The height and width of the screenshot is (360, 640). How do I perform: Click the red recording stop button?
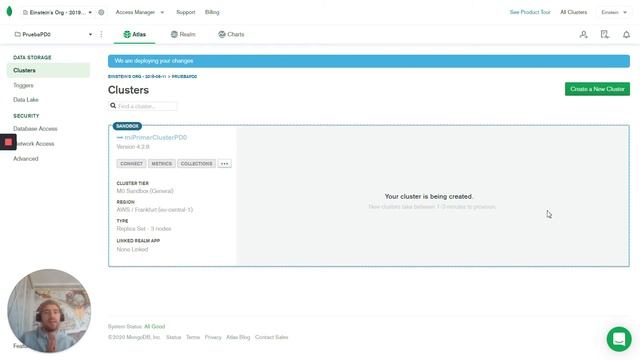[x=8, y=142]
